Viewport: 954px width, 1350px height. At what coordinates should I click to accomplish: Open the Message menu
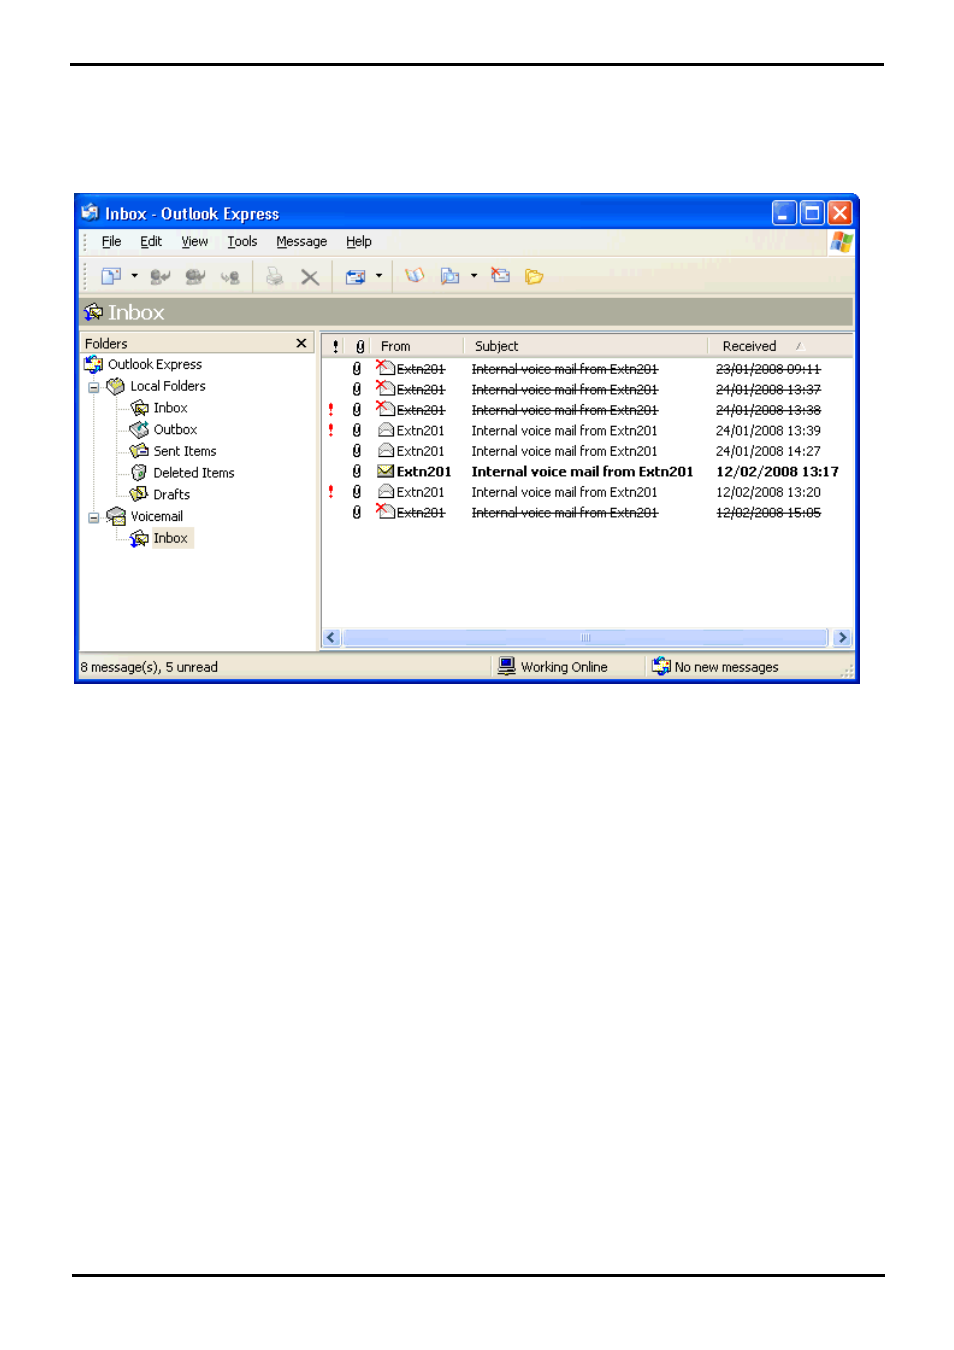pyautogui.click(x=302, y=242)
